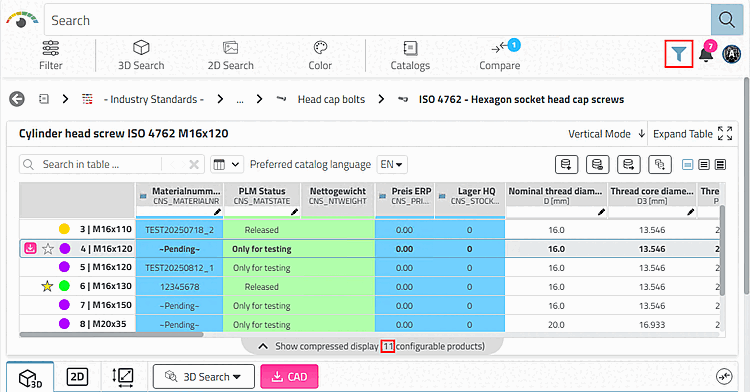Switch to the 2D view tab

click(77, 377)
